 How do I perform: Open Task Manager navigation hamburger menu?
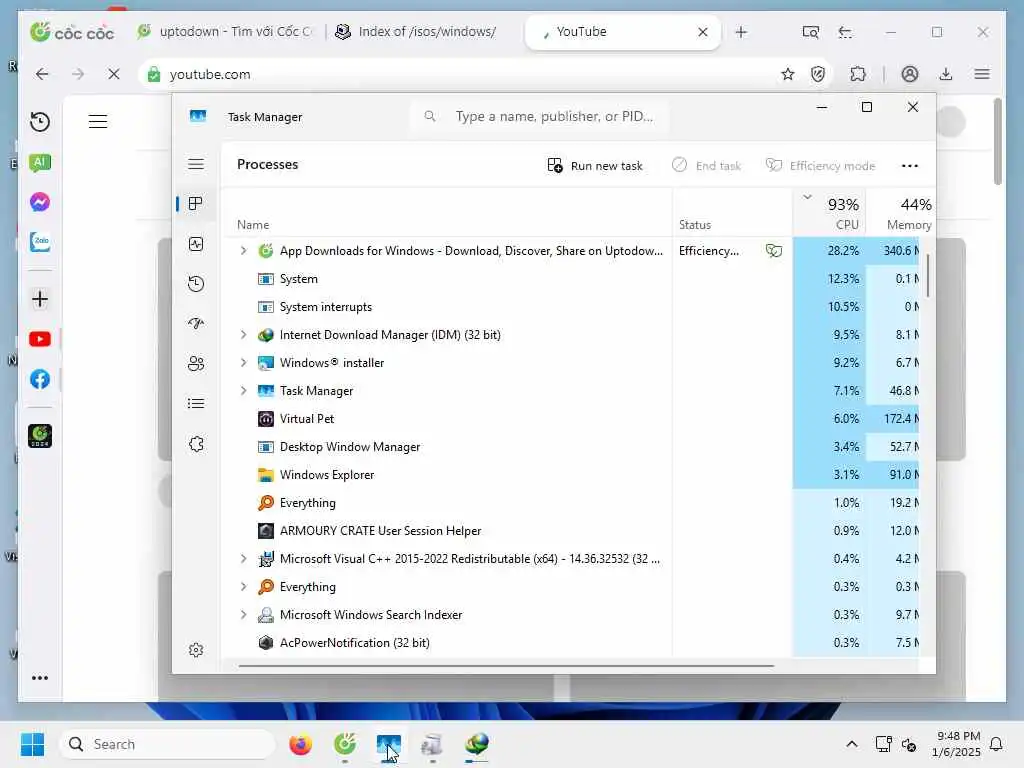click(x=196, y=164)
